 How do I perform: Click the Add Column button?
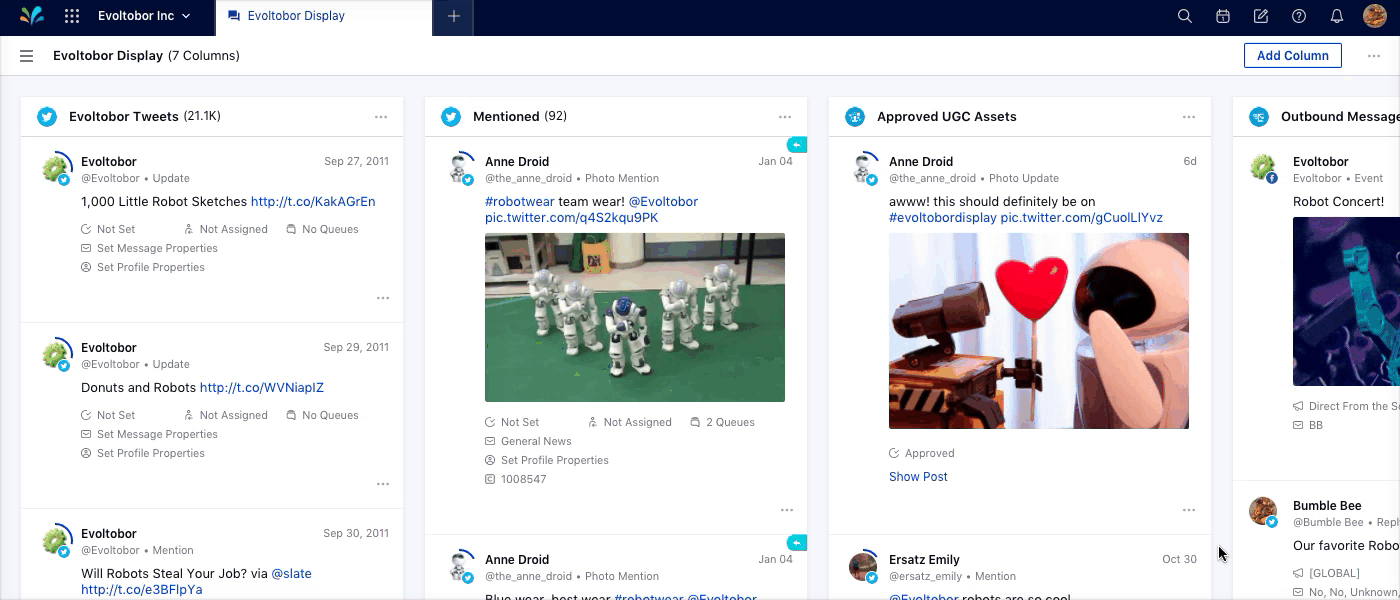point(1292,56)
